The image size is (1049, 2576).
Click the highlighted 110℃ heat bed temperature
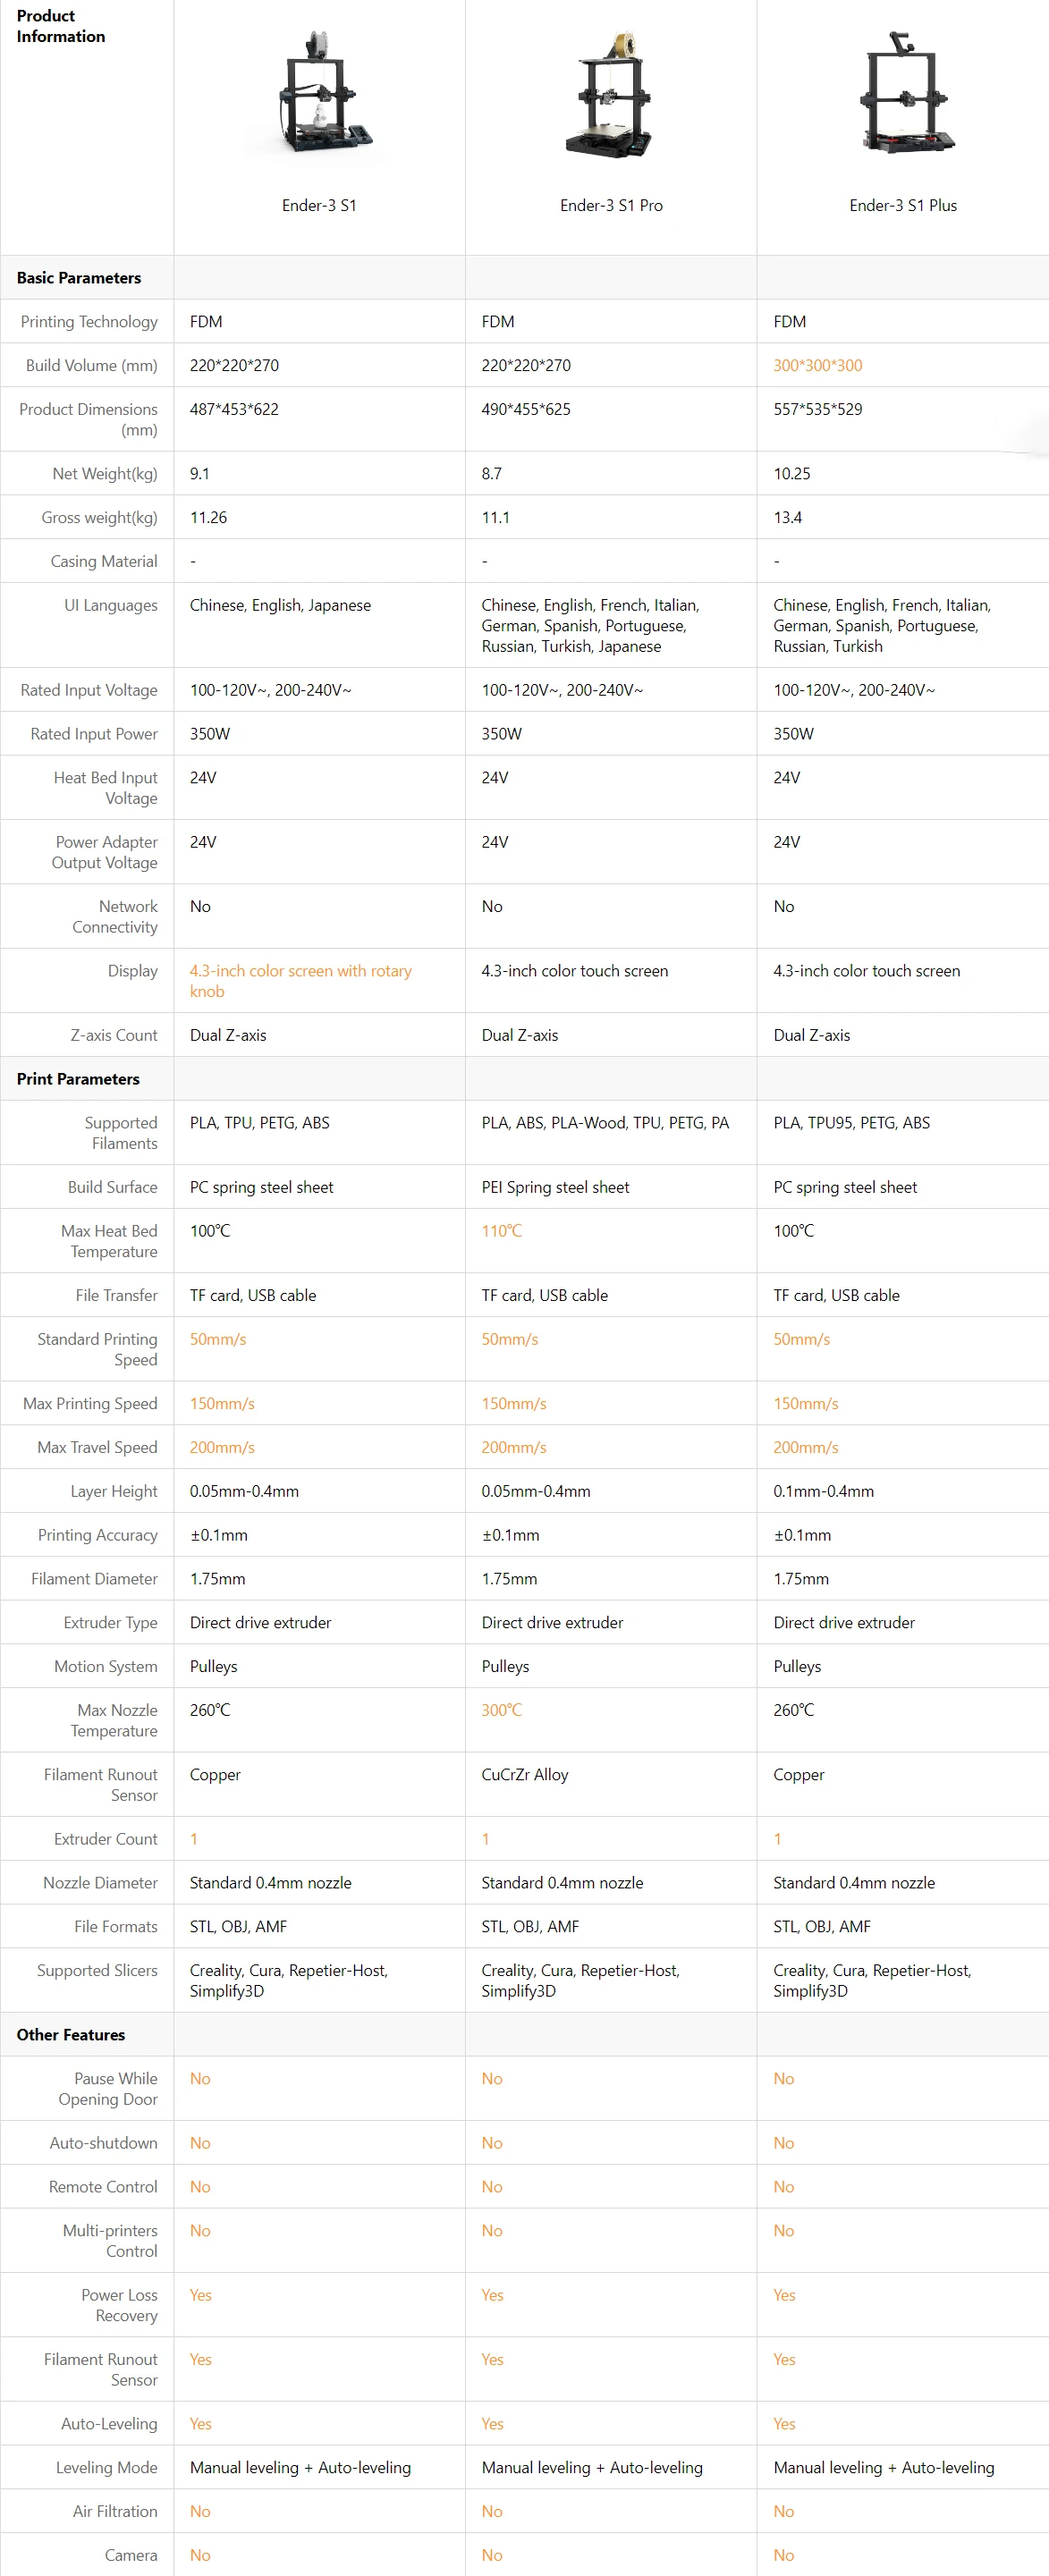tap(502, 1231)
